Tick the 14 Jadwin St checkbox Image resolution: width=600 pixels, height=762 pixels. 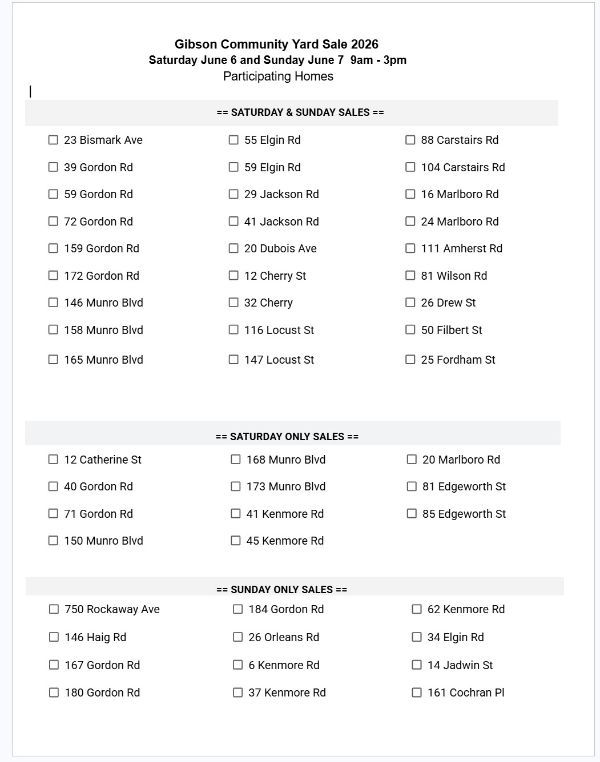click(417, 665)
